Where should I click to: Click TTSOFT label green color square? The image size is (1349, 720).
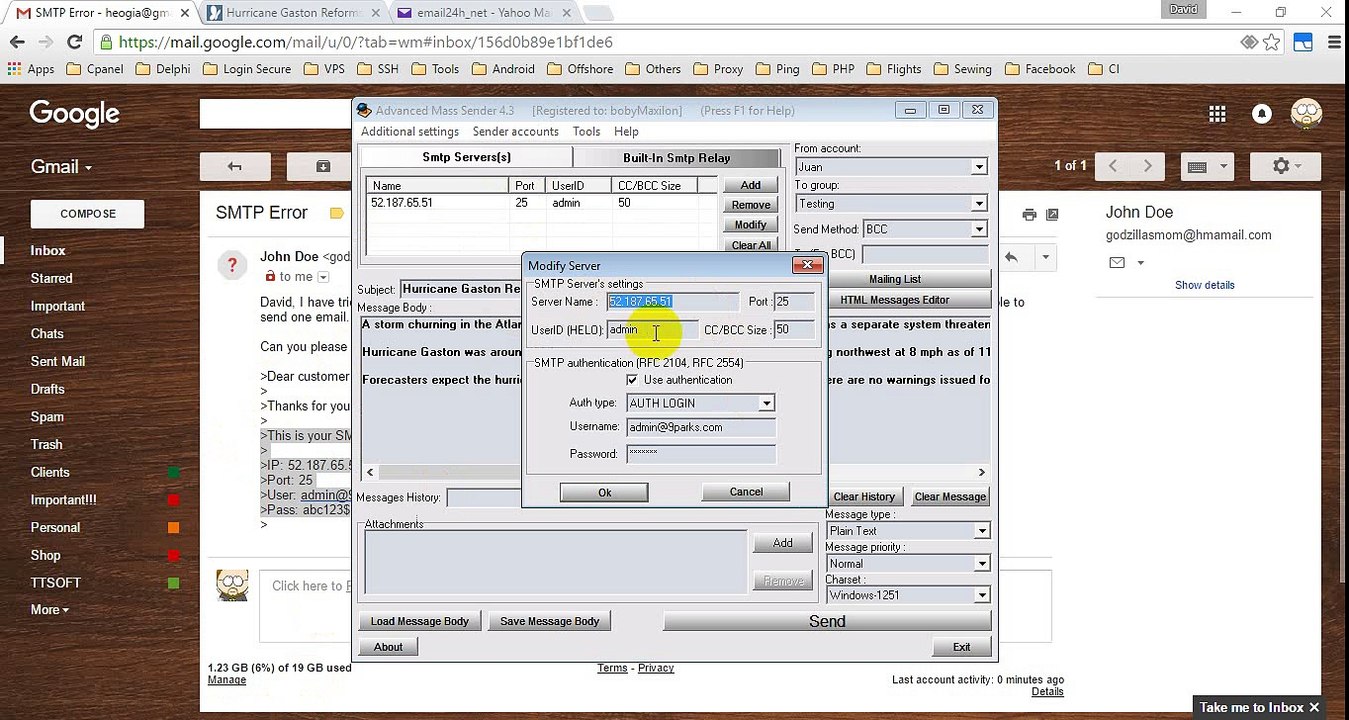coord(174,583)
